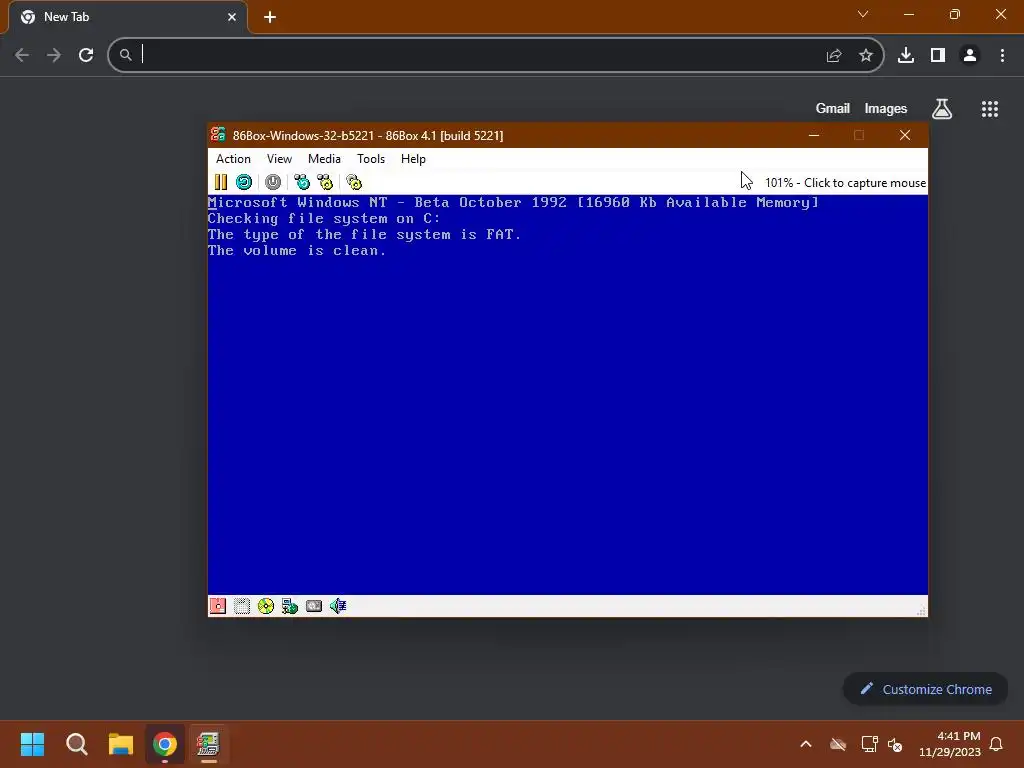
Task: Click '101% - Click to capture mouse' status text
Action: pos(845,183)
